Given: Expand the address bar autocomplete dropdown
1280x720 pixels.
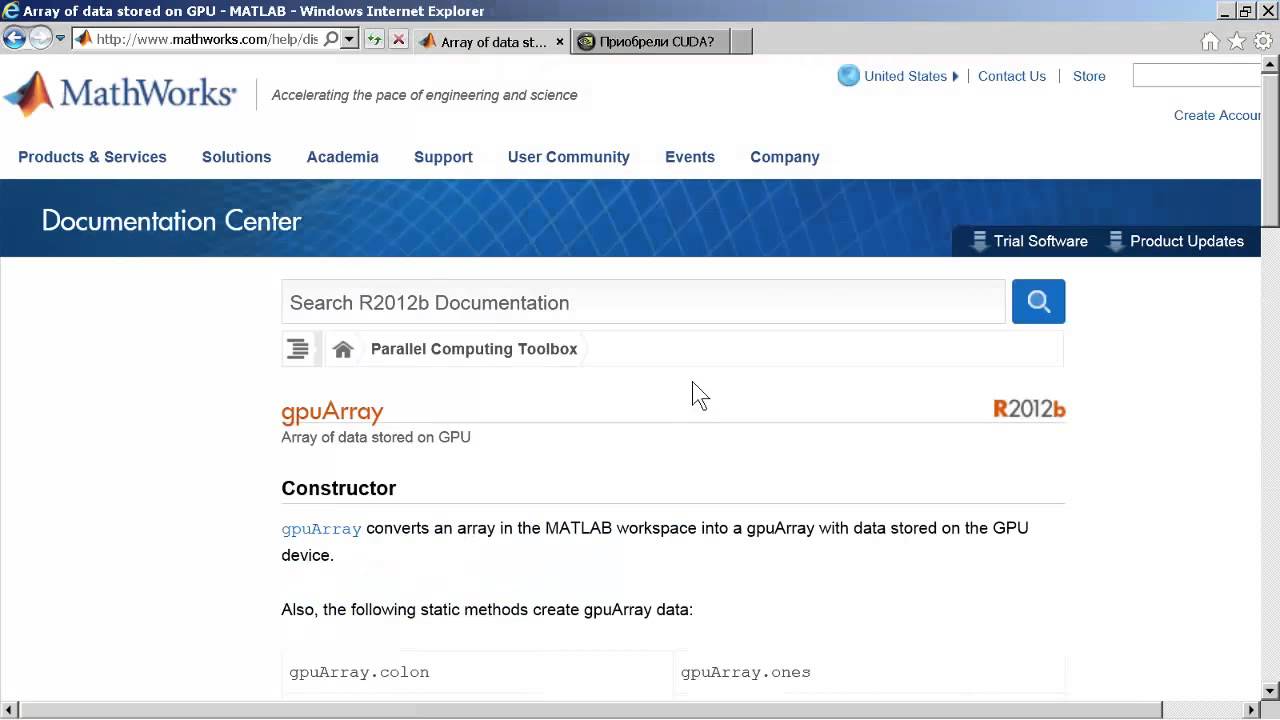Looking at the screenshot, I should (x=349, y=40).
